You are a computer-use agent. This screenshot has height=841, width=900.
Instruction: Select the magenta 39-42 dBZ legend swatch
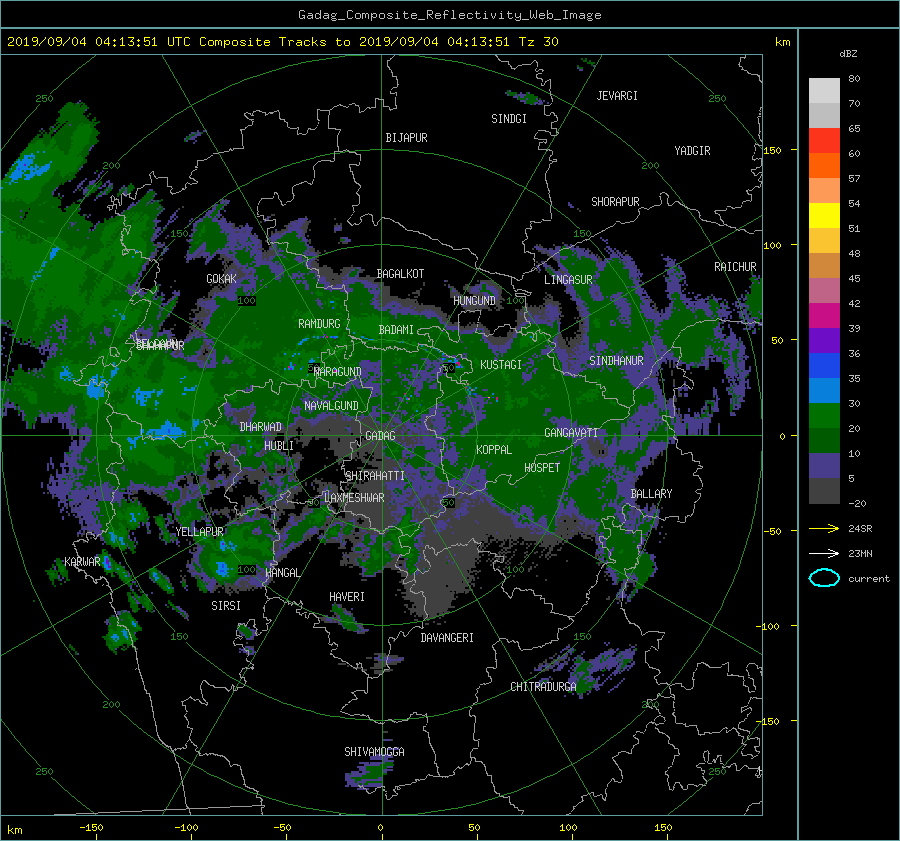(x=824, y=315)
